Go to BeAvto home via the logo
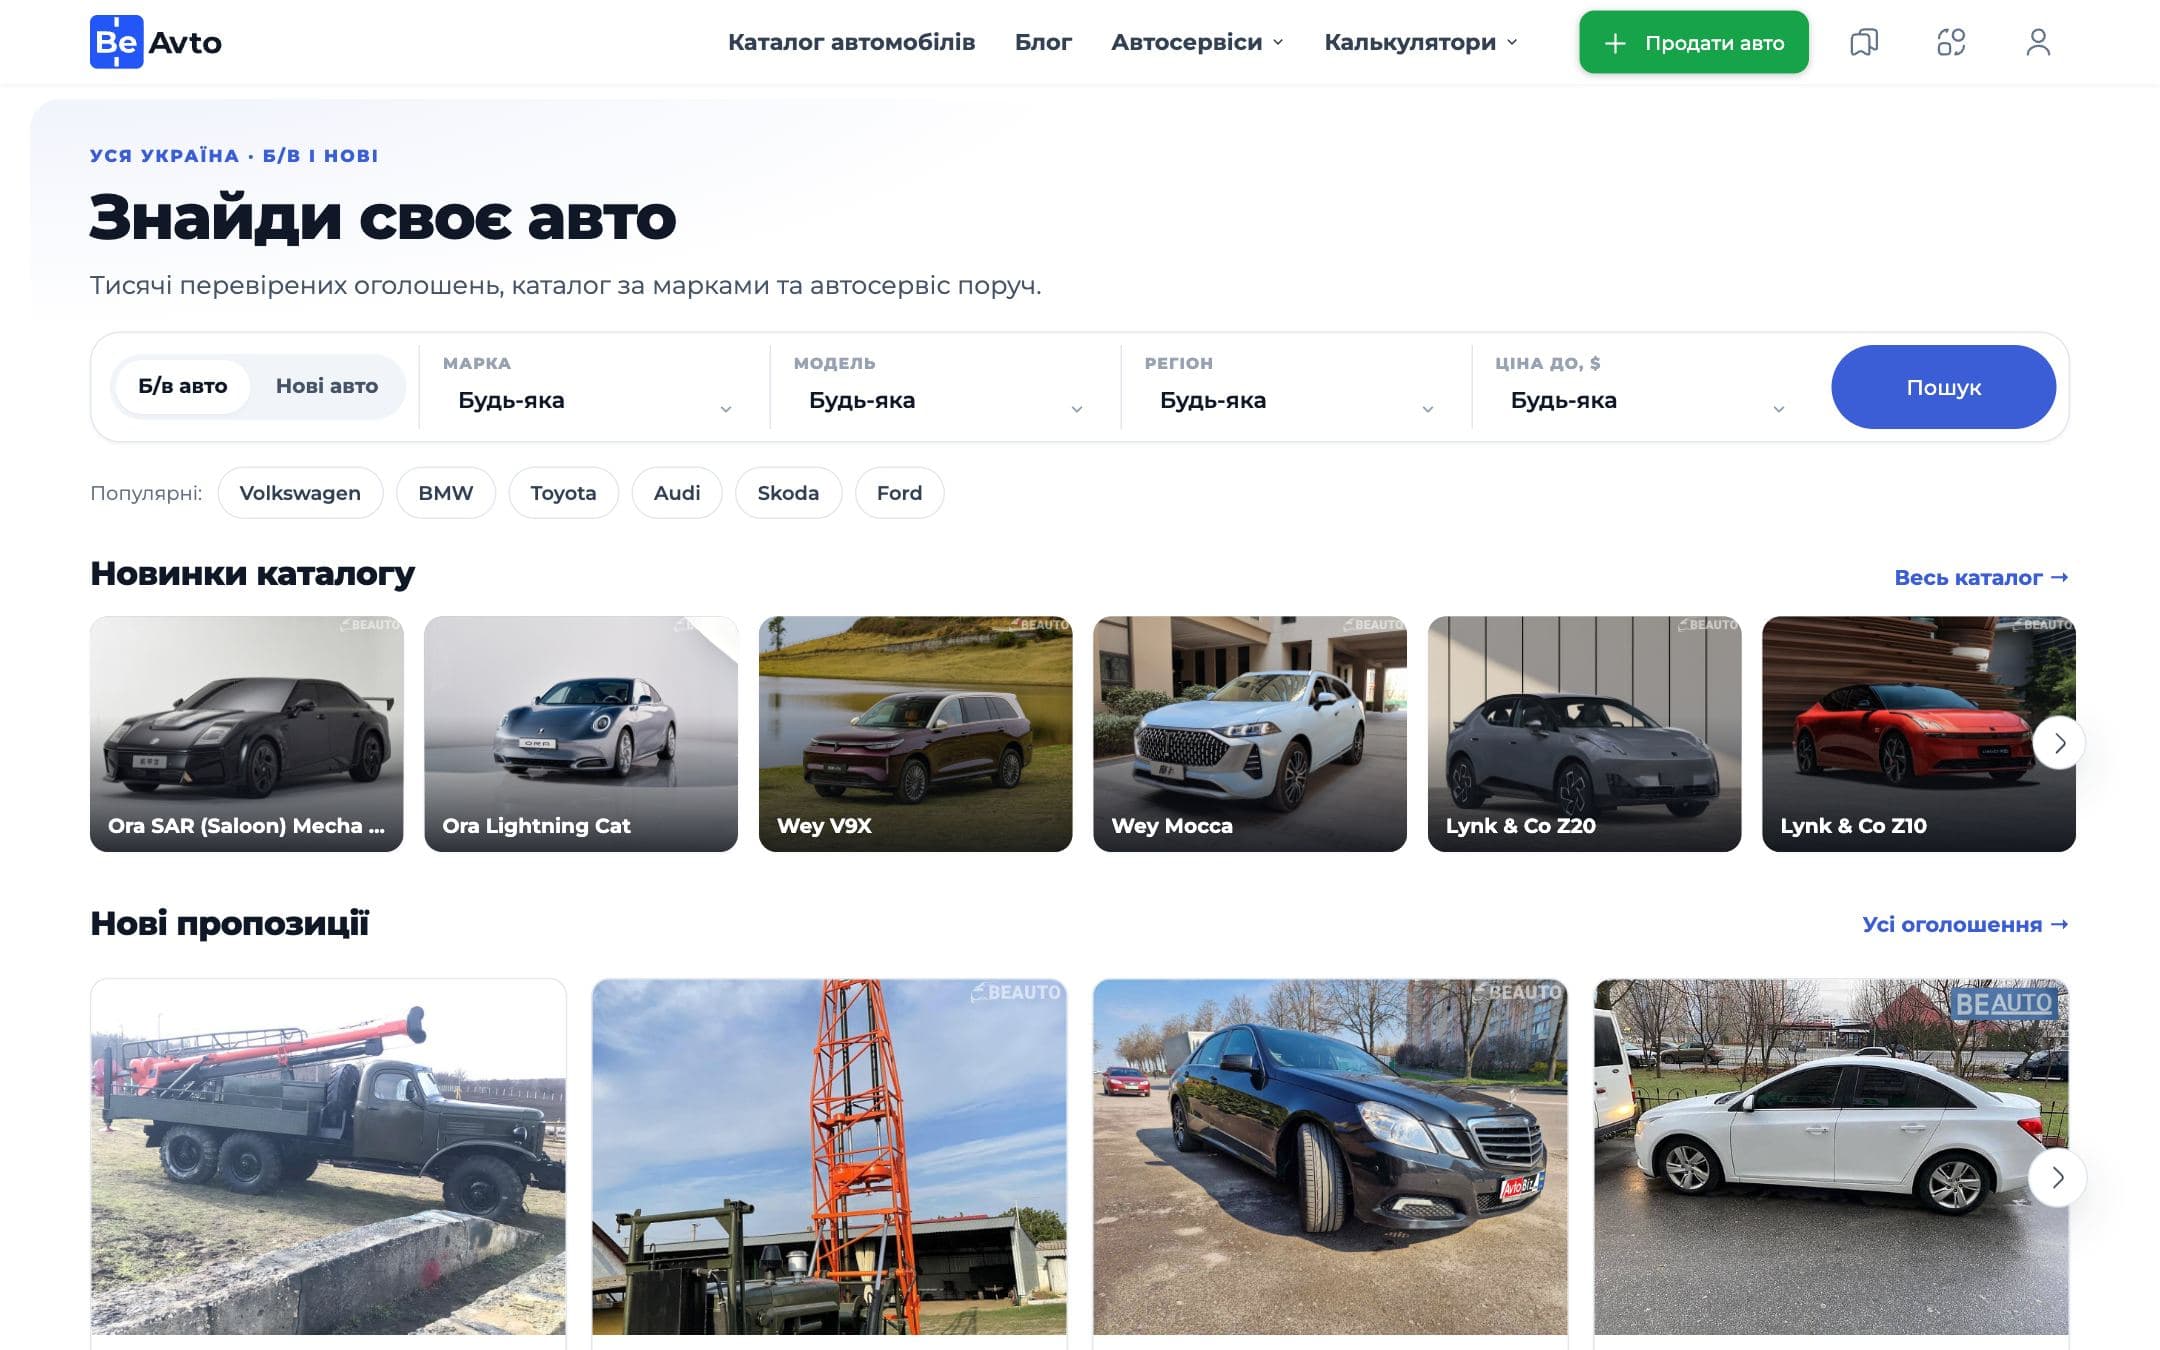Screen dimensions: 2160x1350 pos(156,42)
